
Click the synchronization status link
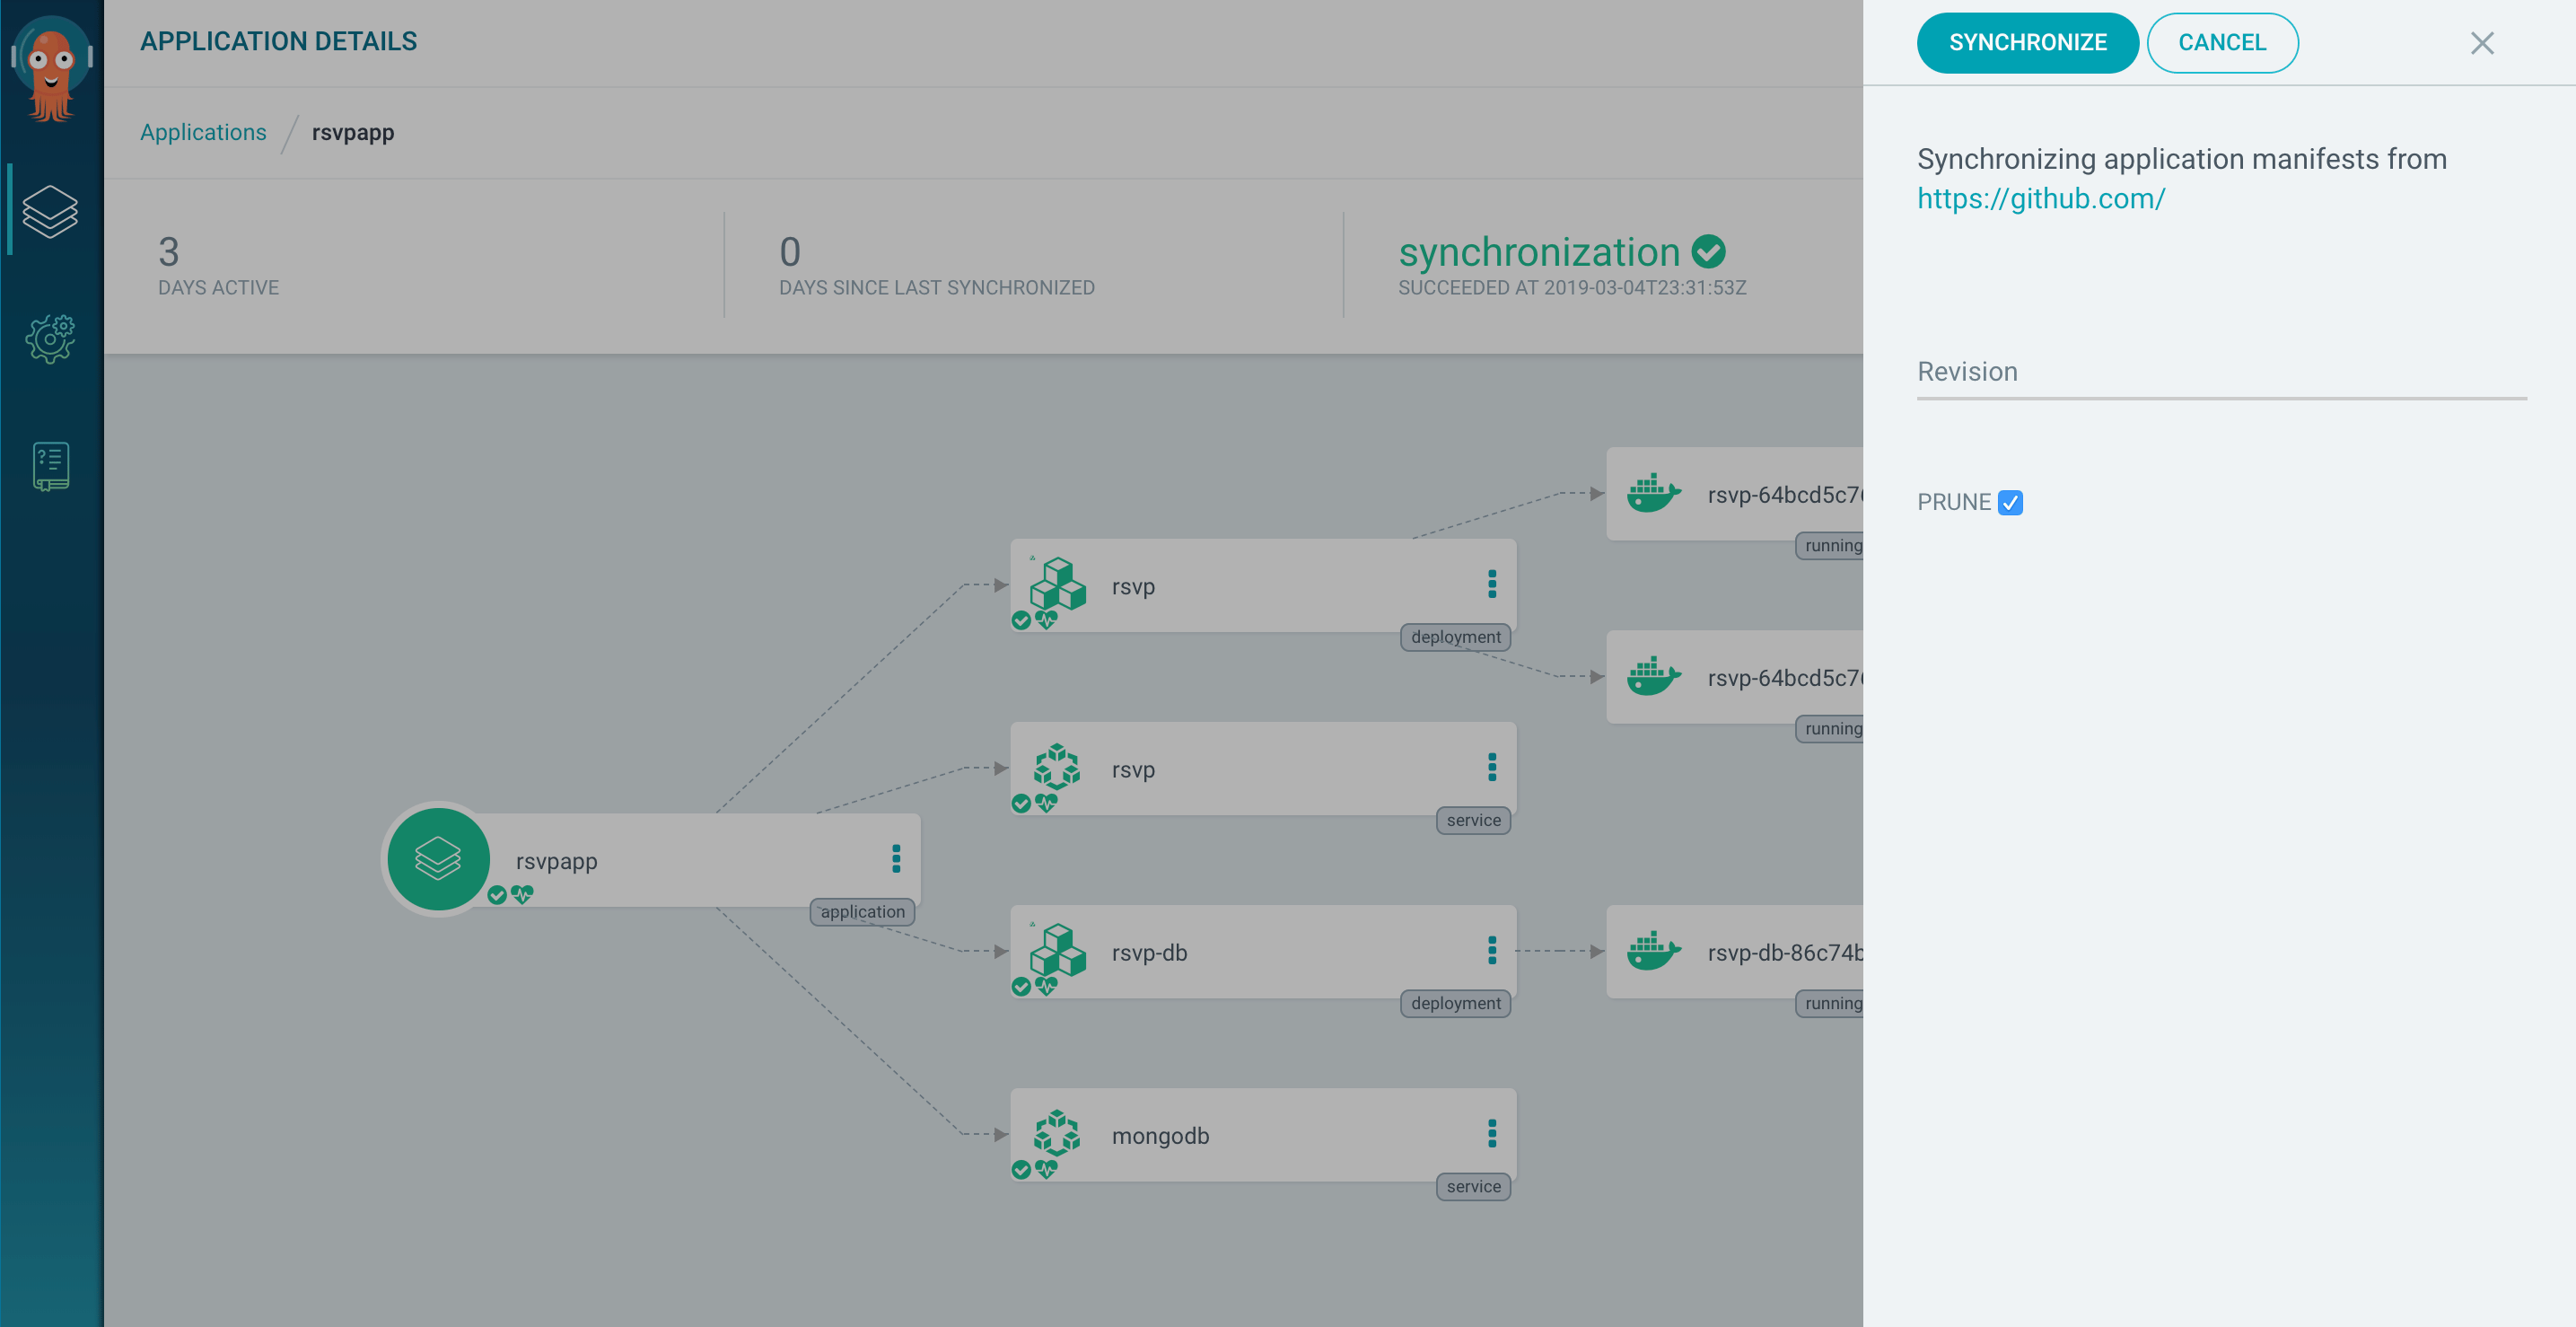(1539, 252)
